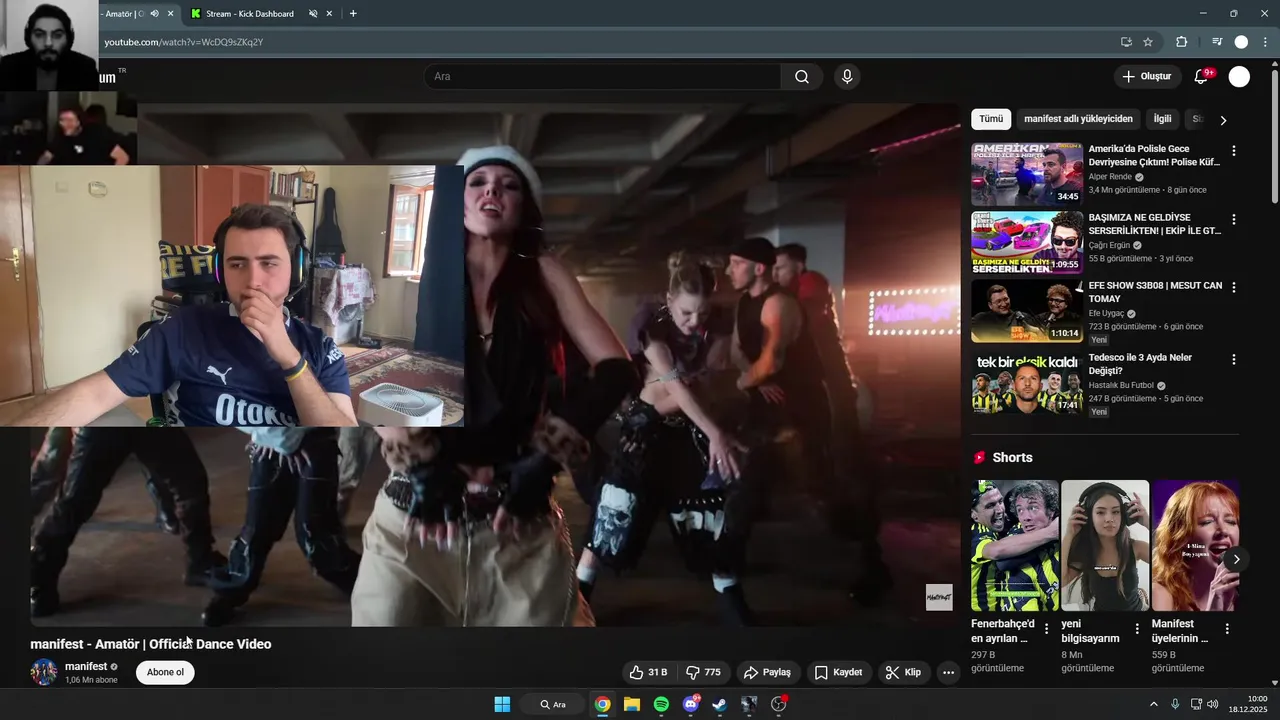Like the video (31 B)
Screen dimensions: 1280x720
pos(648,672)
